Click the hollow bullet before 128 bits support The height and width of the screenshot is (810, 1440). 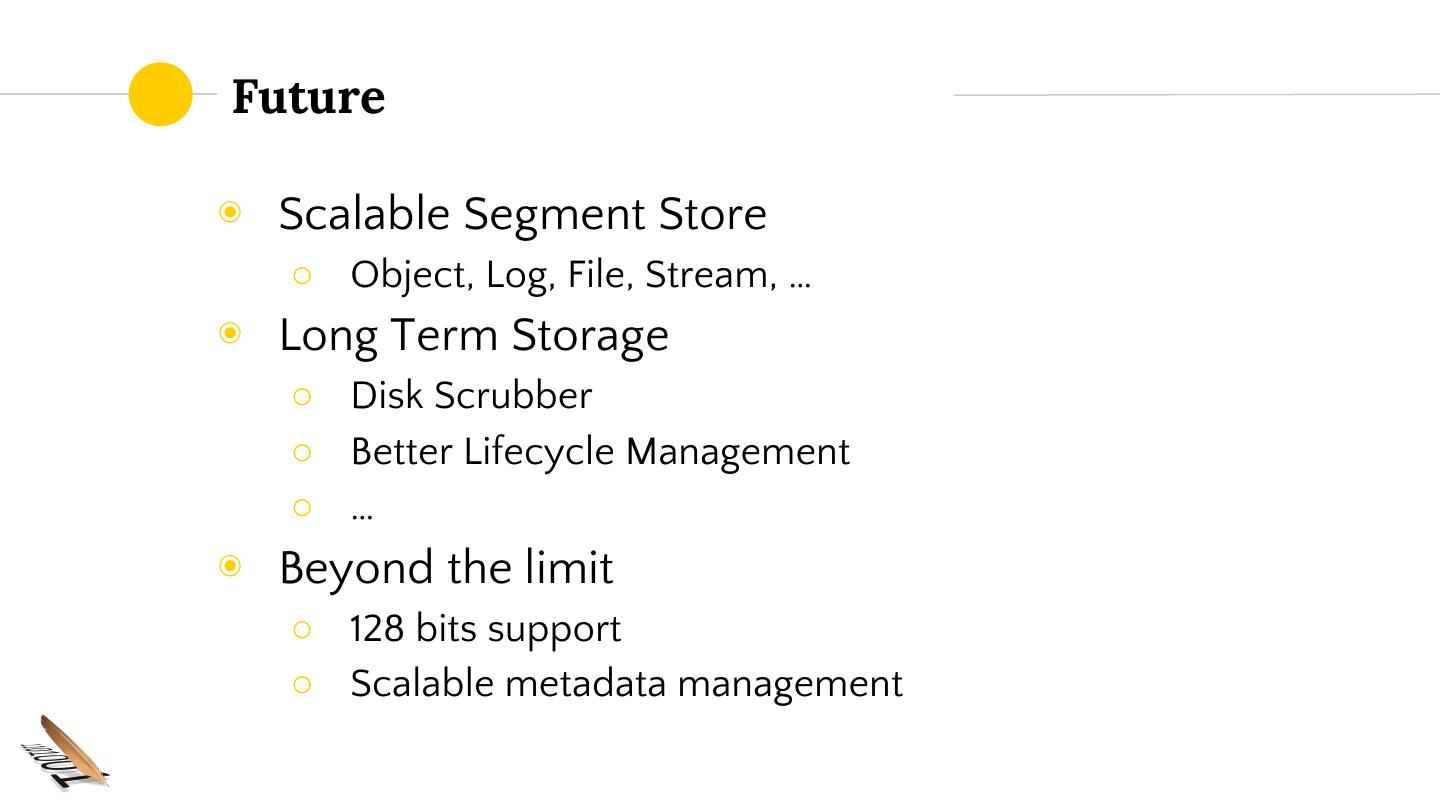[x=303, y=629]
